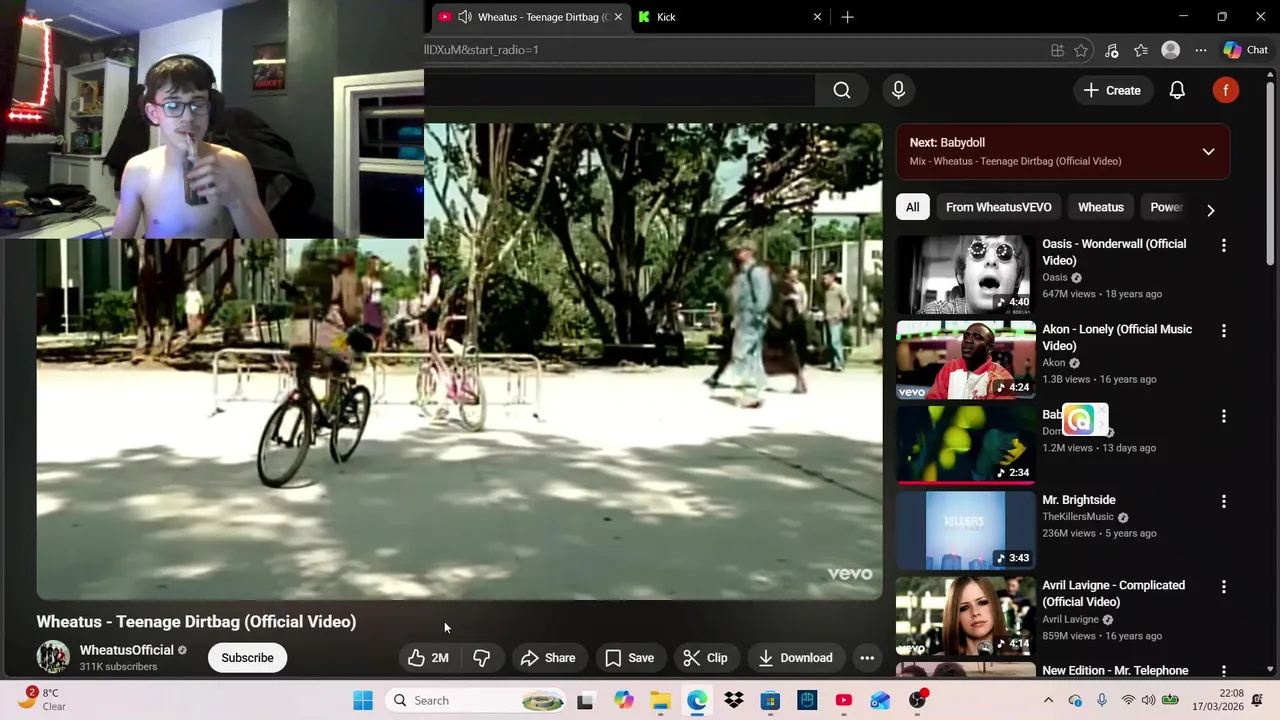Open options menu for the Babydoll video
This screenshot has height=720, width=1280.
(x=1223, y=416)
